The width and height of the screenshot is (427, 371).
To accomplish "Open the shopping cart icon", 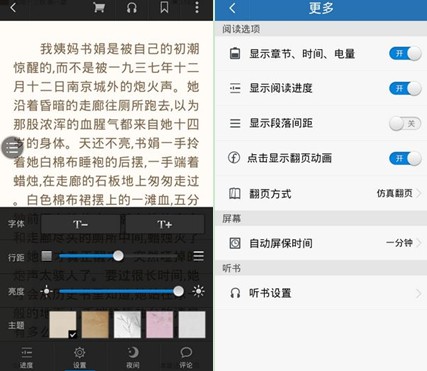I will 99,7.
